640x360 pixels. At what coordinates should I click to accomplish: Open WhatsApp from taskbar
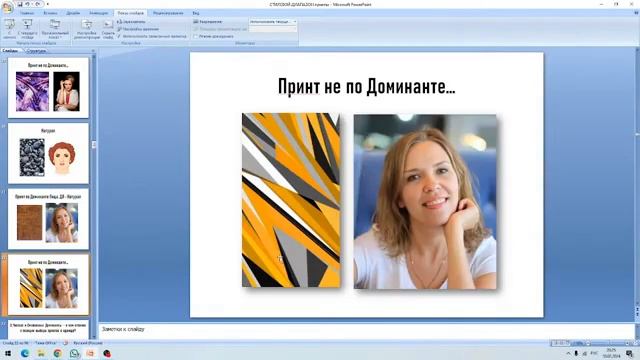tap(74, 353)
